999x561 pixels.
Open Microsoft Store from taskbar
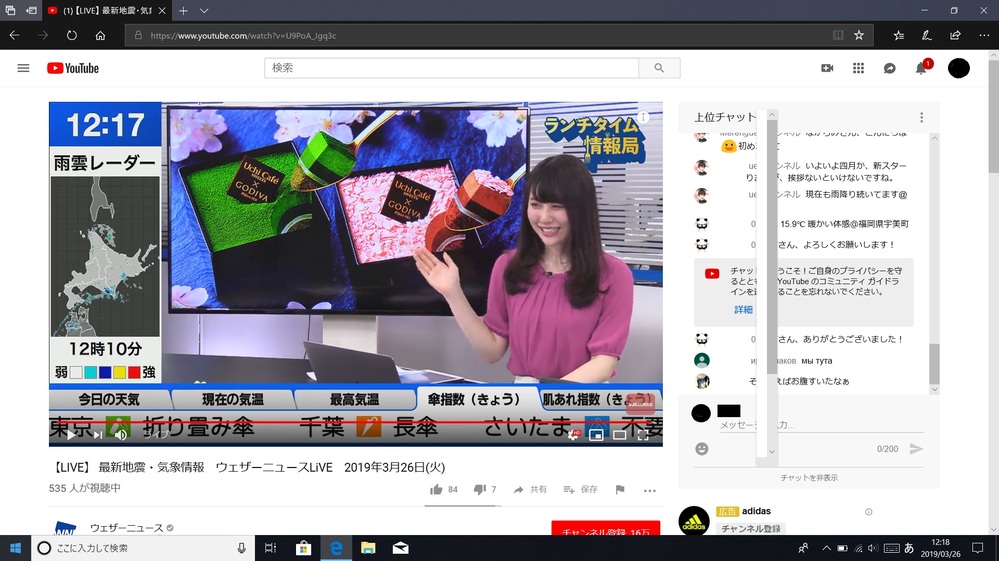[303, 548]
